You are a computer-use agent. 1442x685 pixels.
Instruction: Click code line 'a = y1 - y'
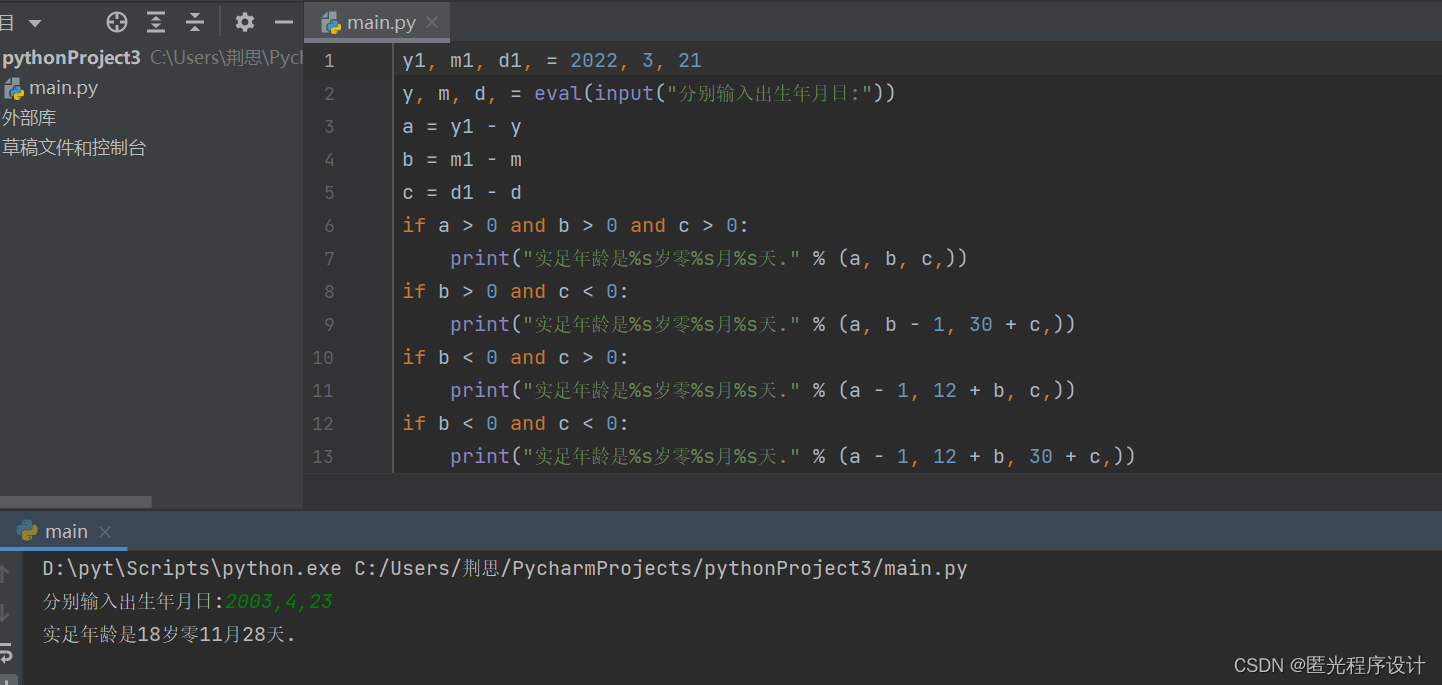pyautogui.click(x=462, y=127)
